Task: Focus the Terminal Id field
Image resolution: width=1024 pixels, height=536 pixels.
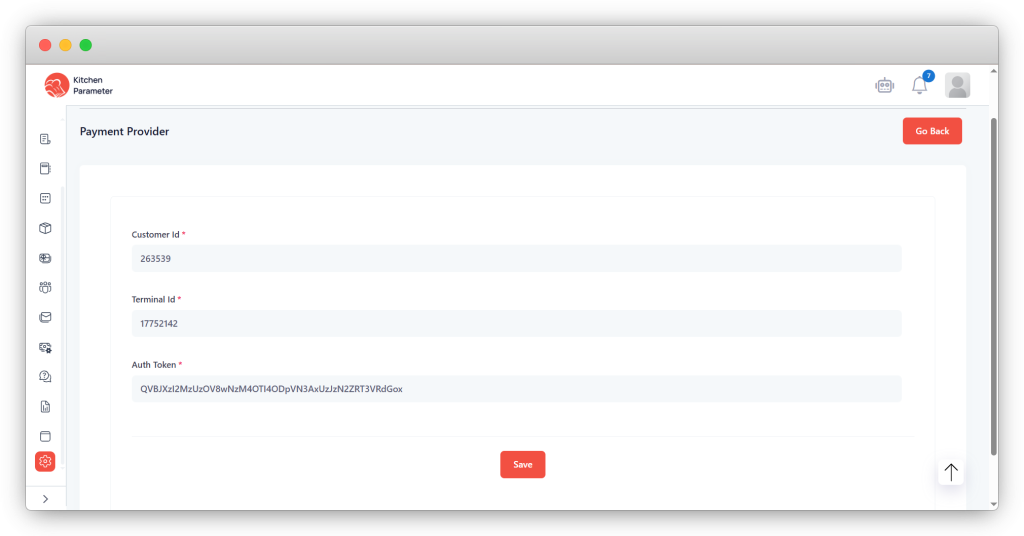Action: (516, 324)
